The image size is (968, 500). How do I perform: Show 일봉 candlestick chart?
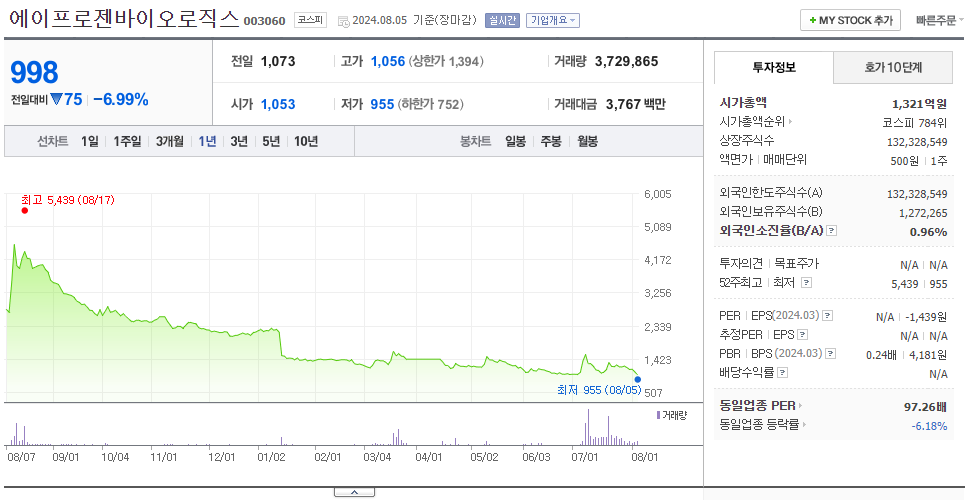pos(515,141)
